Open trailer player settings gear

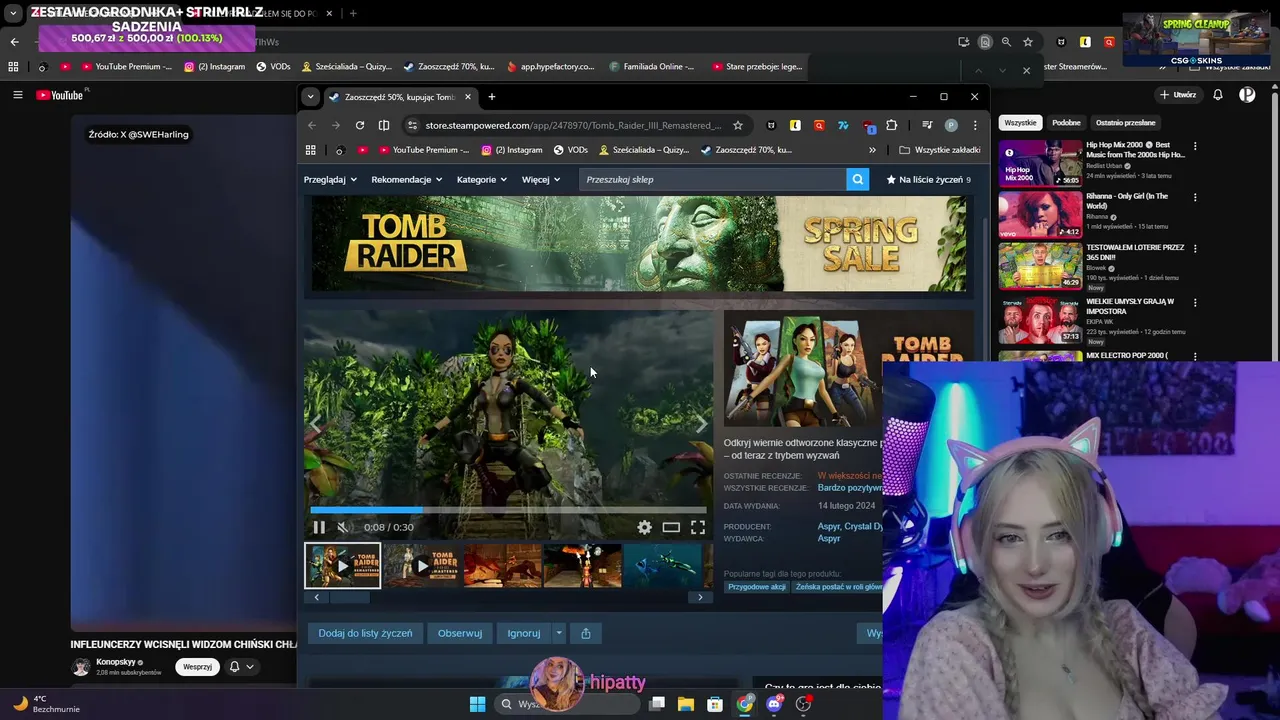pyautogui.click(x=645, y=527)
